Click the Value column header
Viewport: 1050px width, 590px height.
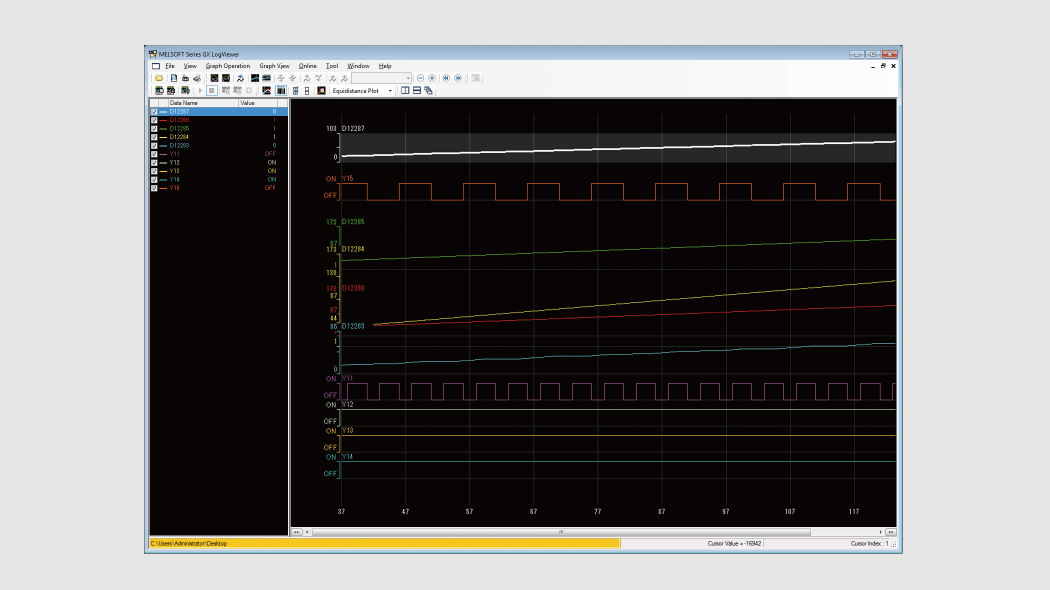248,103
